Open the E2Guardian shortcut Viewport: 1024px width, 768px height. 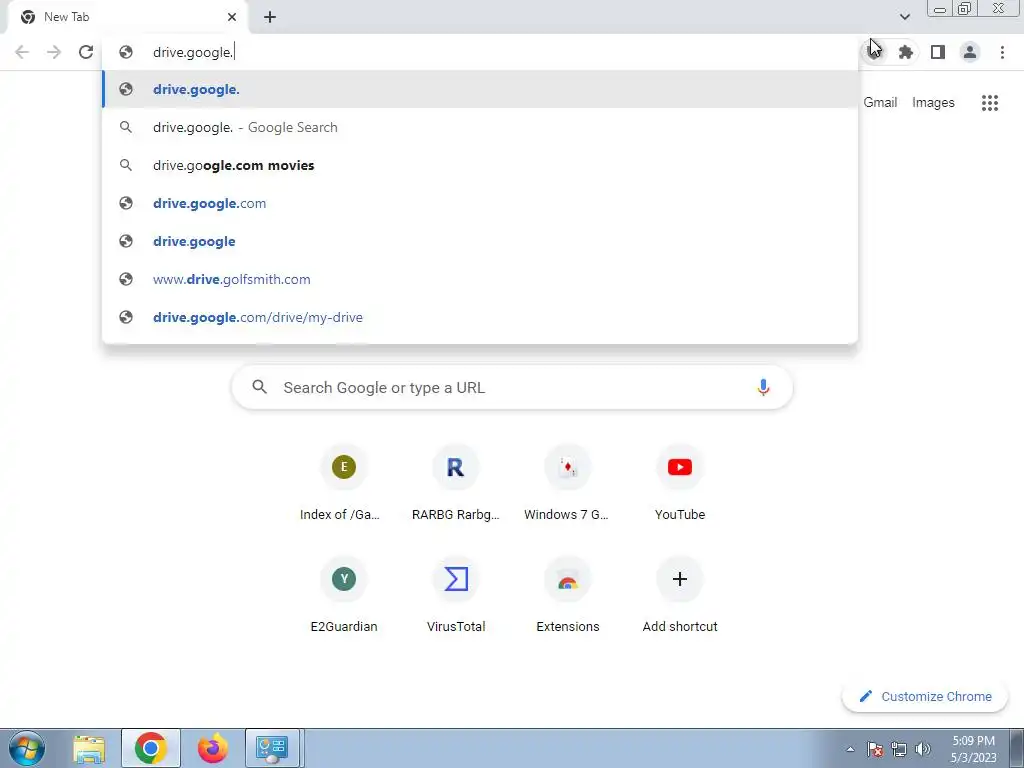(x=344, y=596)
